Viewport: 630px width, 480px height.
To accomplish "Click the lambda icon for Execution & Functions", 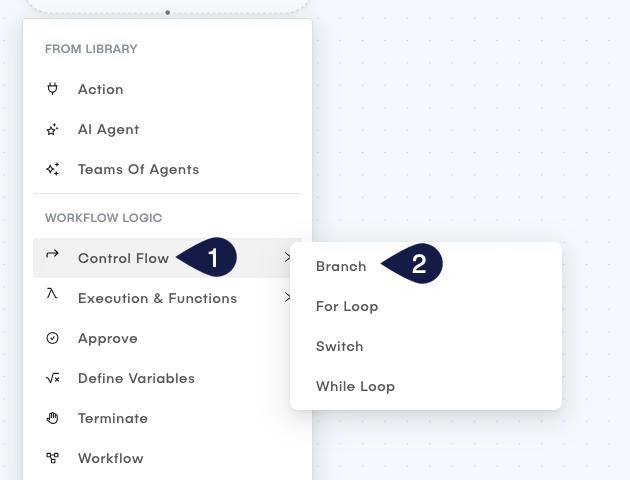I will click(x=53, y=297).
